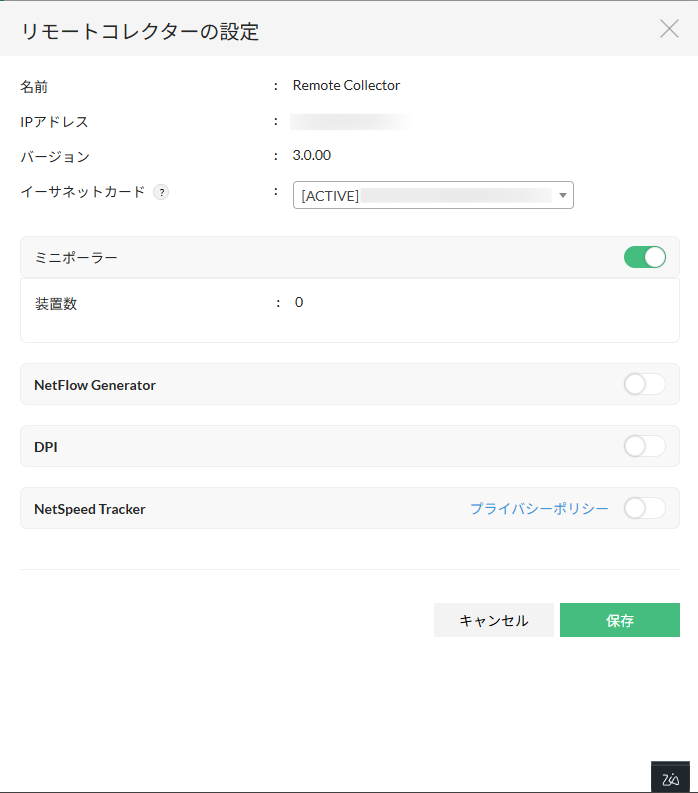Click the help icon next to イーサネットカード
This screenshot has height=793, width=698.
point(161,192)
